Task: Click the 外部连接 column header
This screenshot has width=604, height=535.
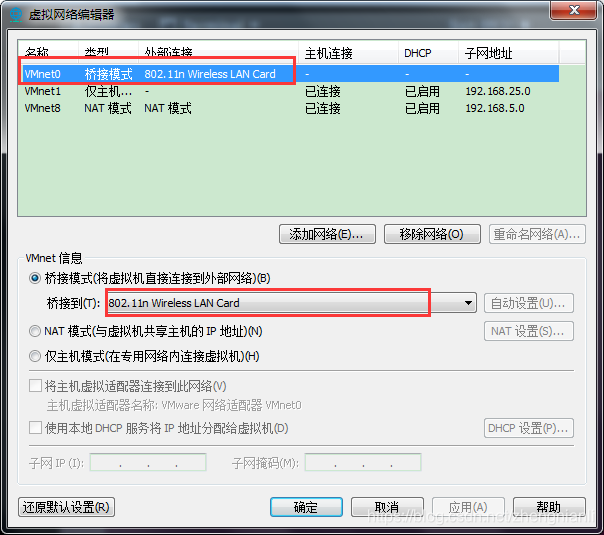Action: 218,53
